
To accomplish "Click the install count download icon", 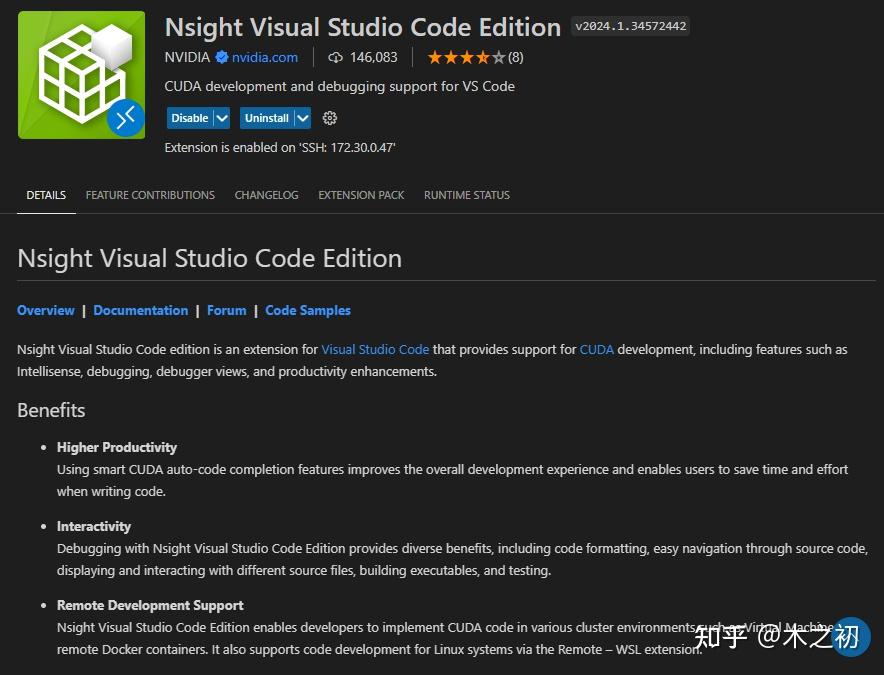I will click(x=336, y=57).
